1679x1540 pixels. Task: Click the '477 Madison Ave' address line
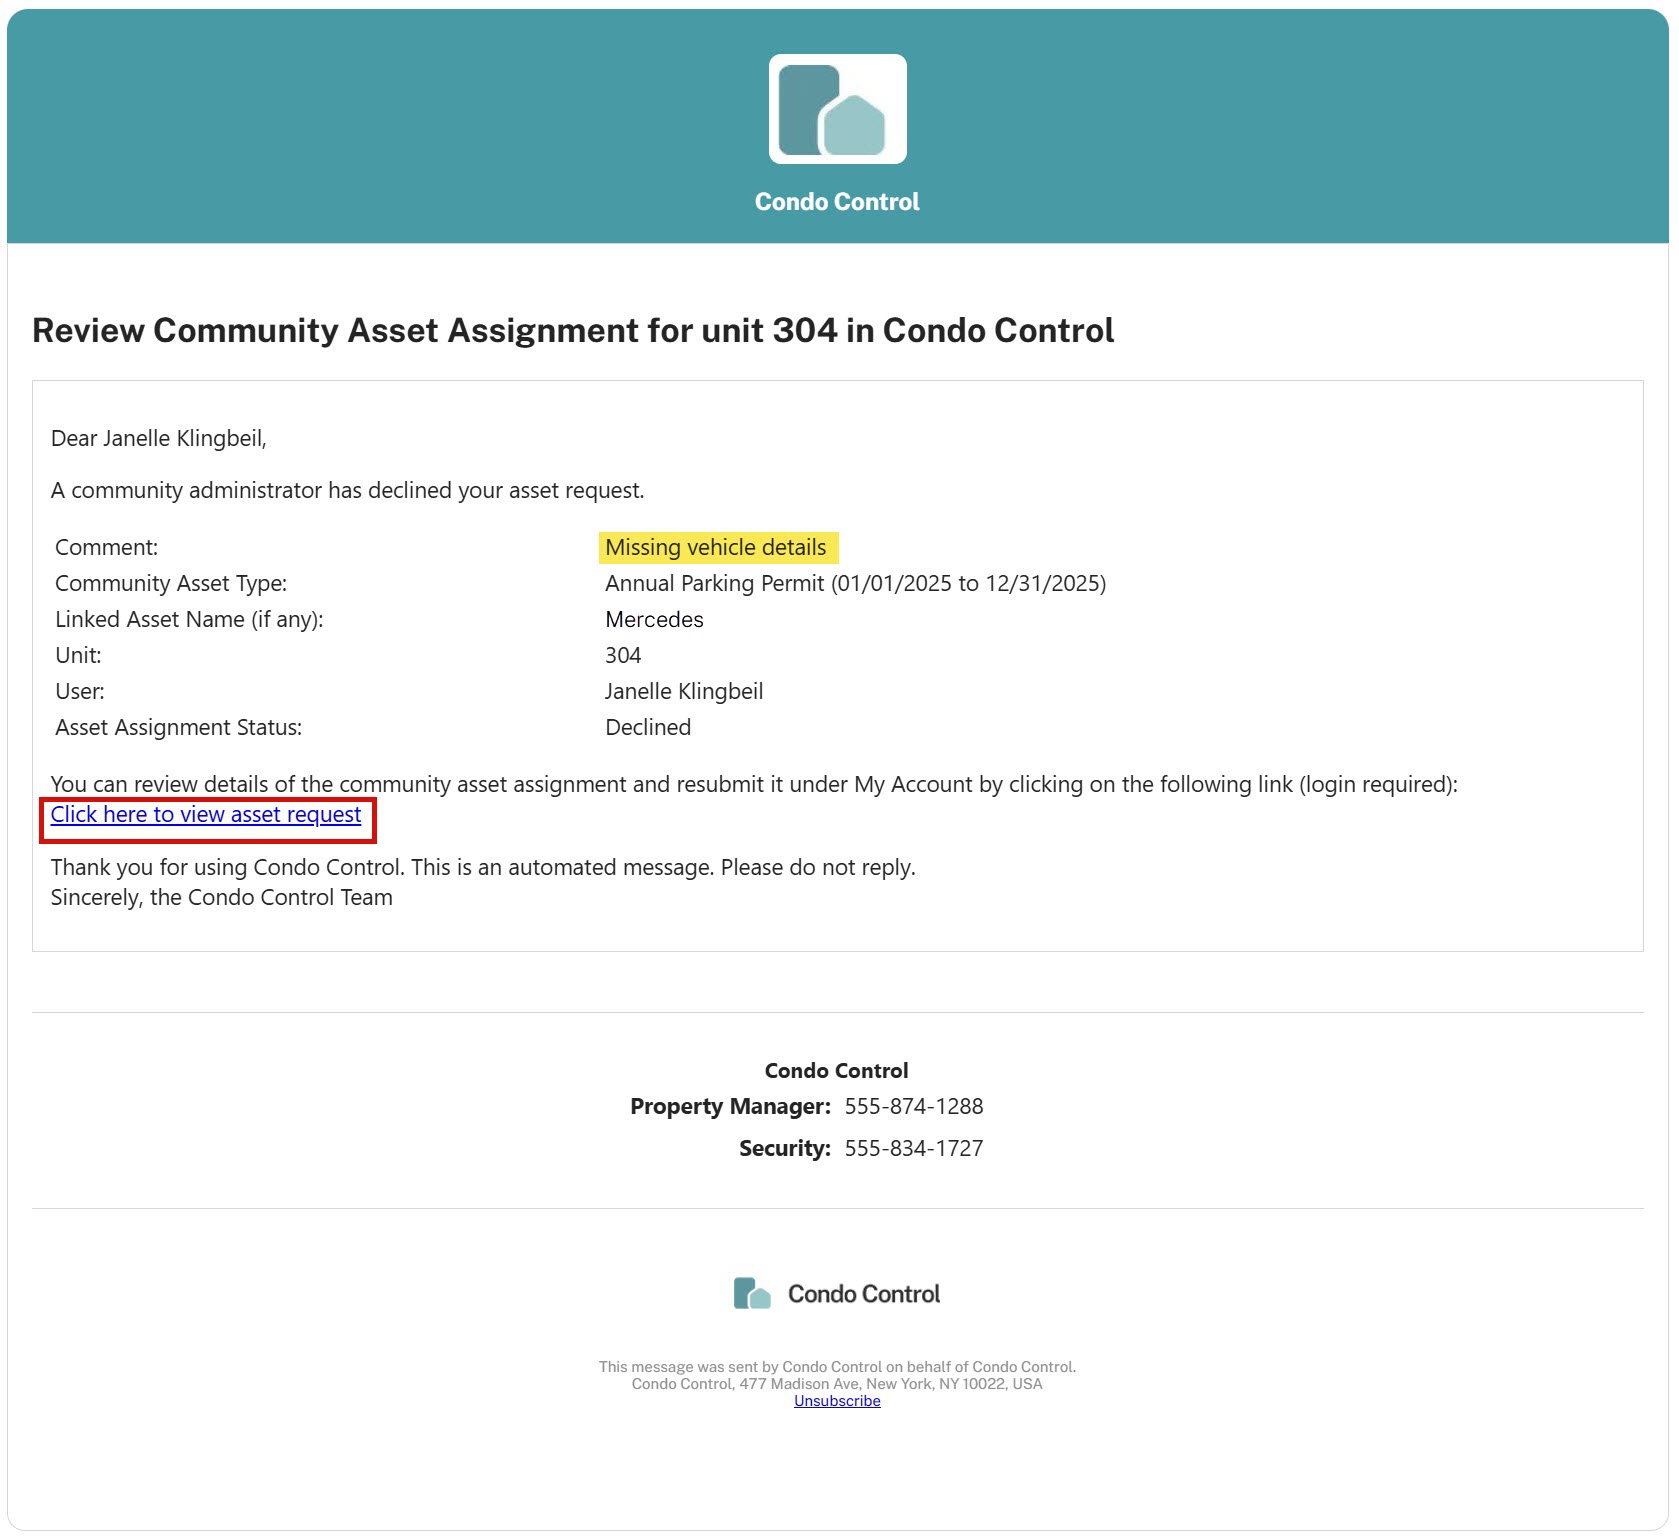837,1384
